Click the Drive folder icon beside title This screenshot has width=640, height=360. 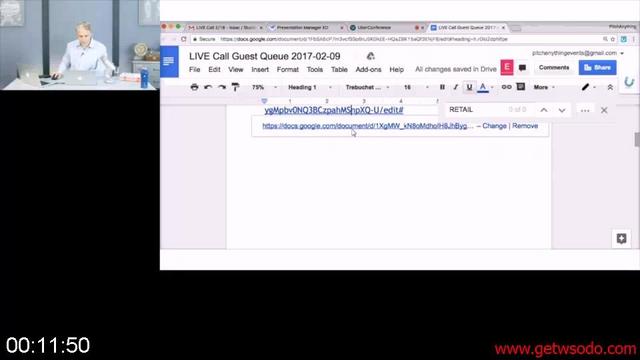[370, 56]
